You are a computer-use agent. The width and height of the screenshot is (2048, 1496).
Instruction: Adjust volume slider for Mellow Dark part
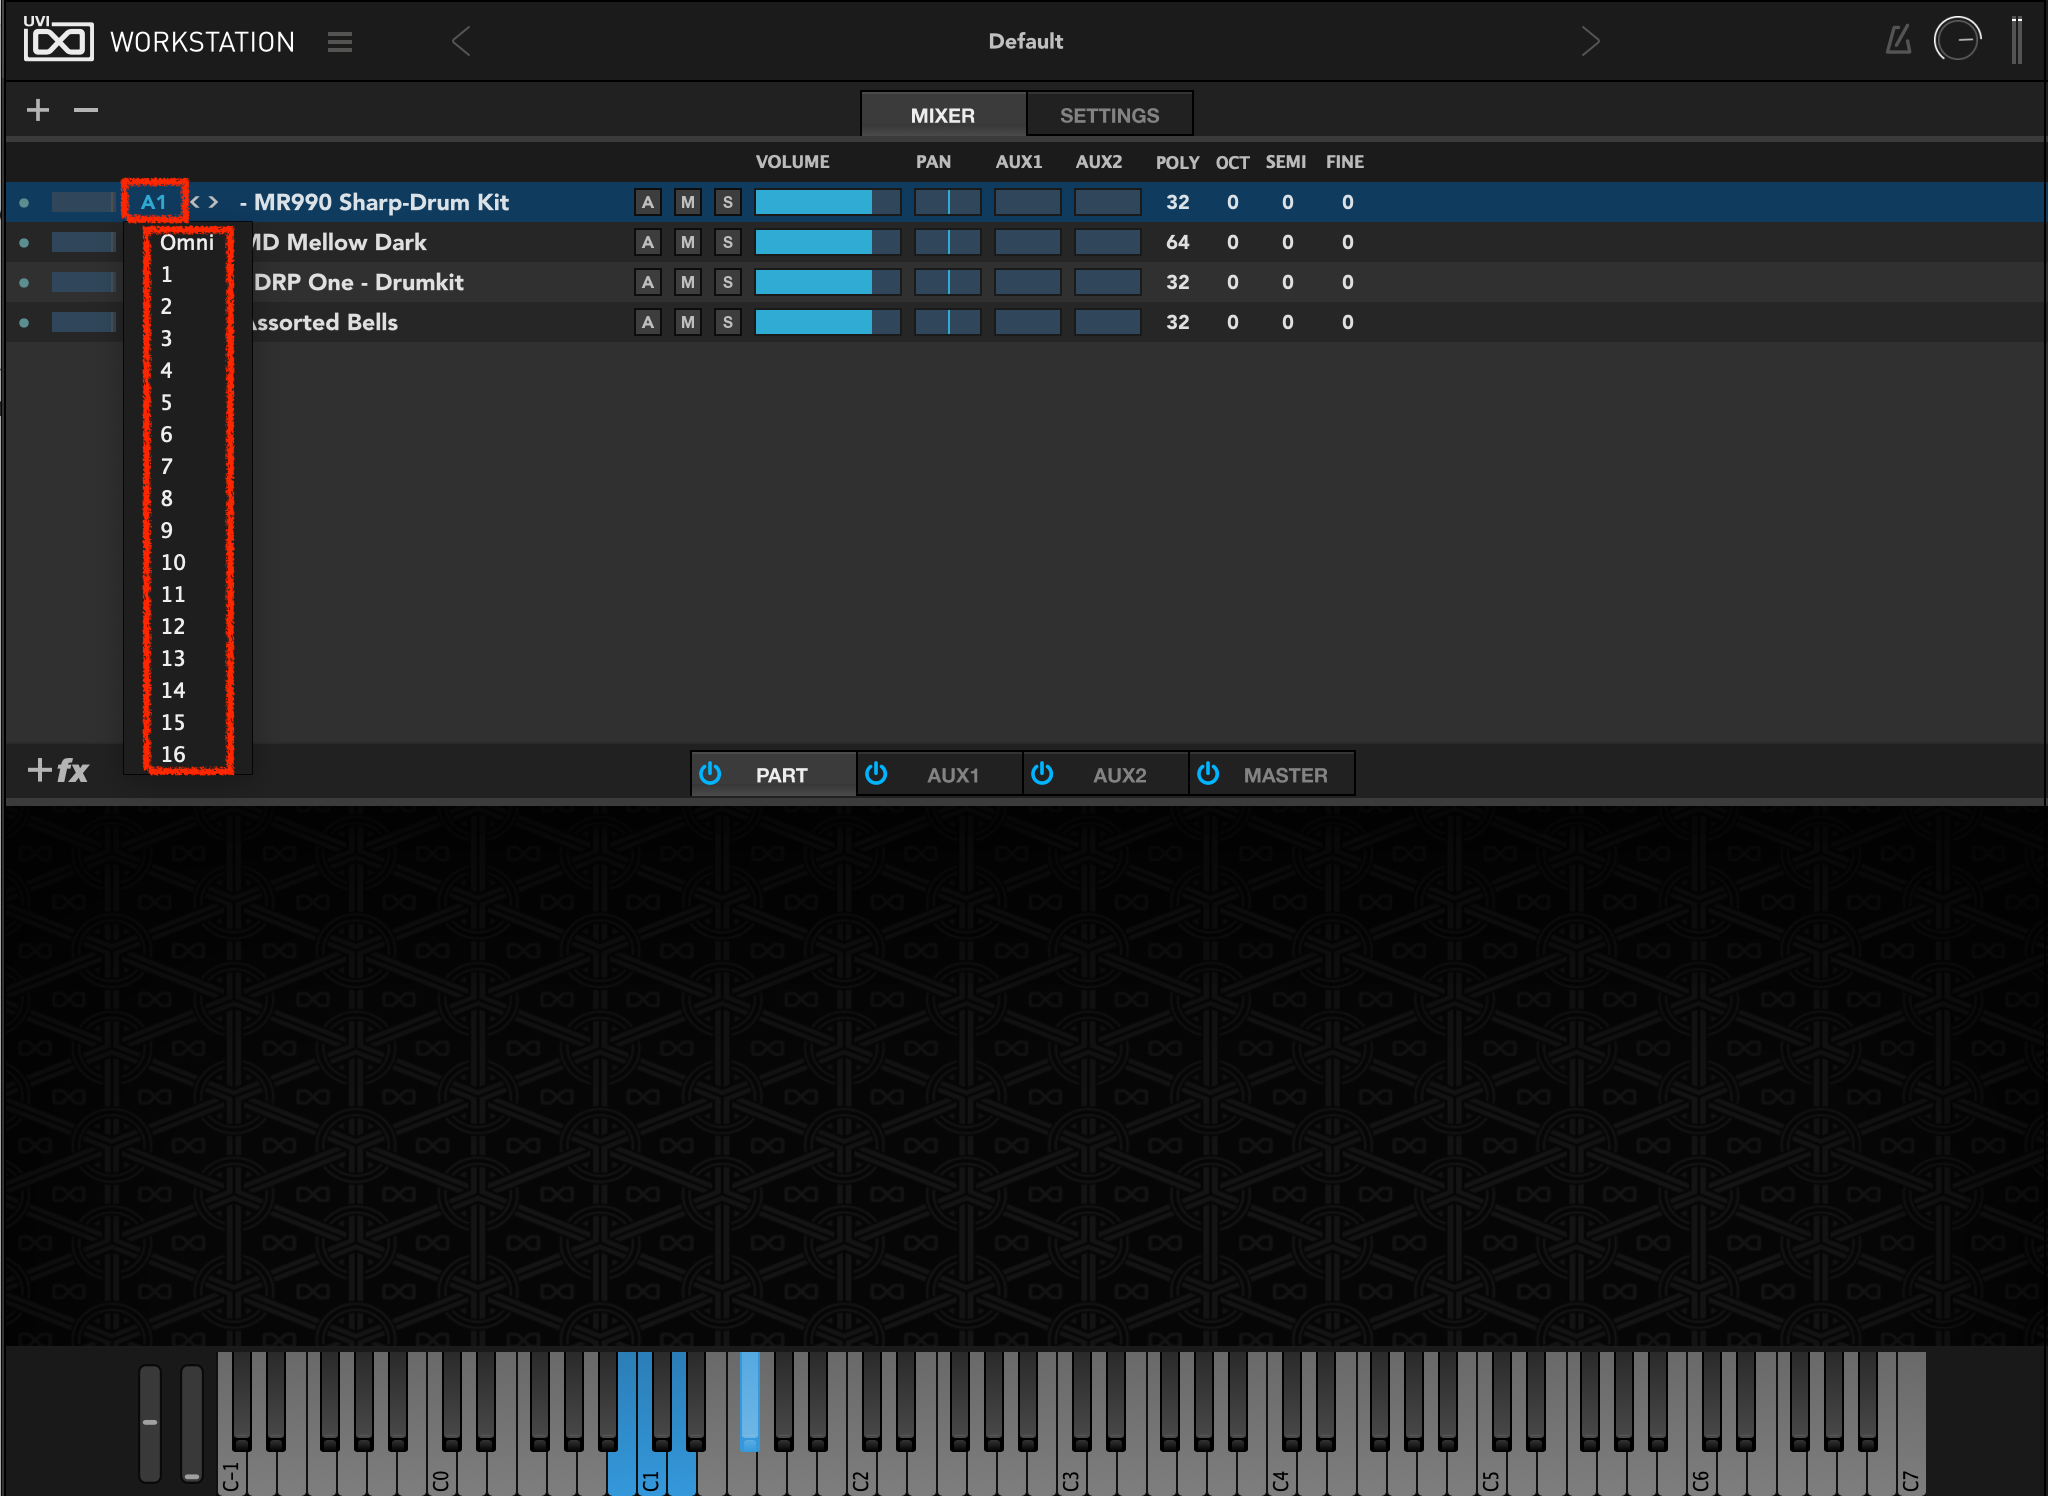point(827,242)
